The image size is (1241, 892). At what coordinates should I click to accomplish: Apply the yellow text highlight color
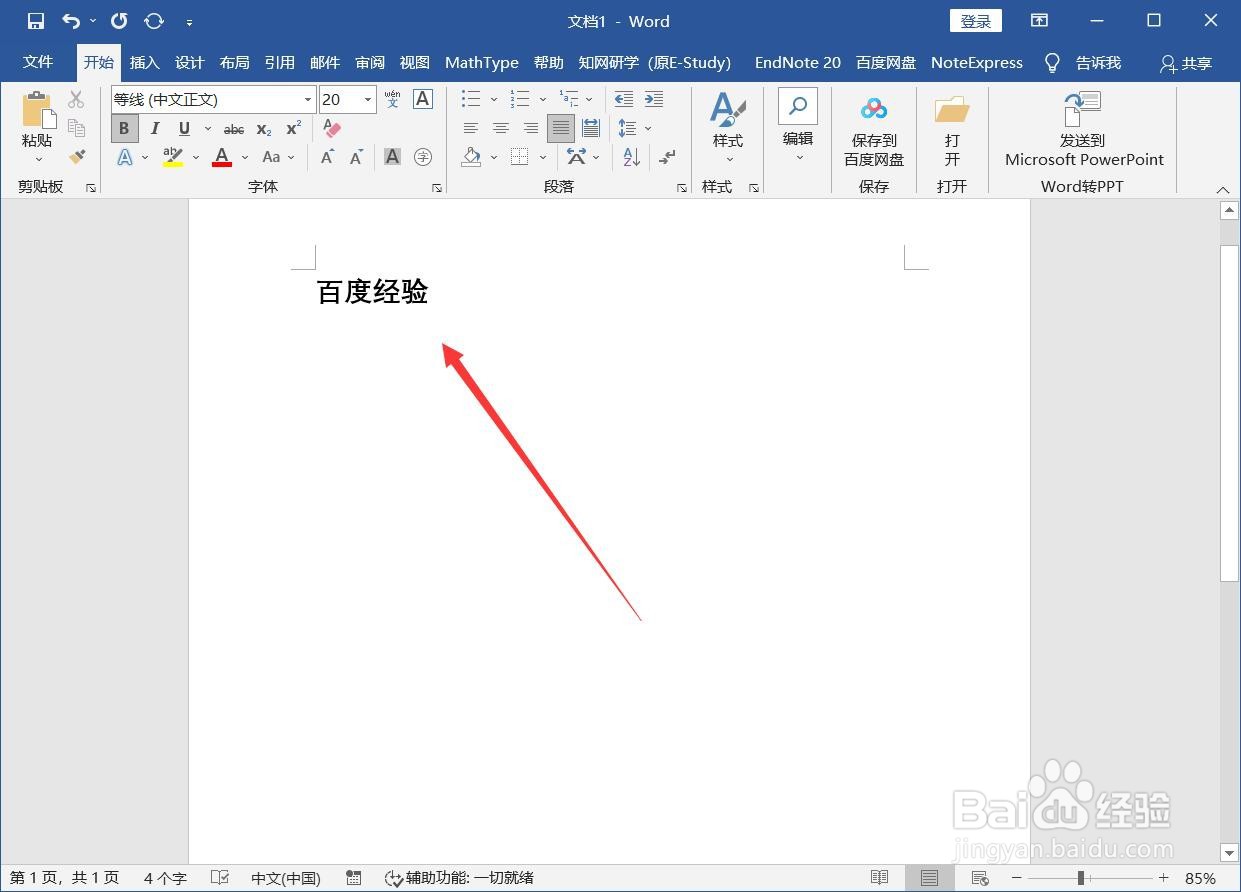click(x=173, y=157)
